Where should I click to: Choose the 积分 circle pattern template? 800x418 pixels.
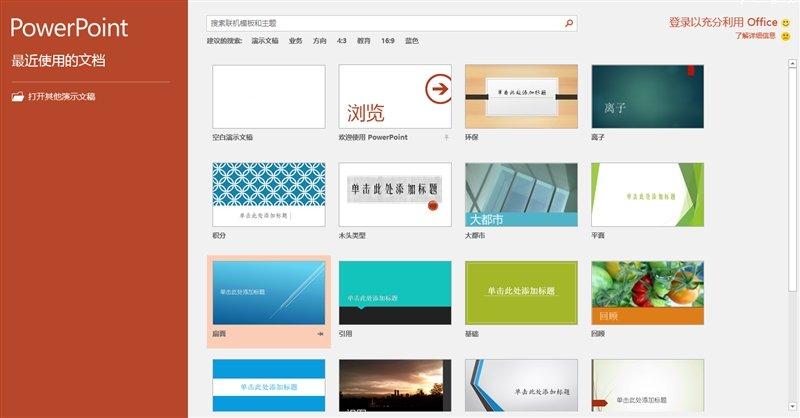pos(269,194)
